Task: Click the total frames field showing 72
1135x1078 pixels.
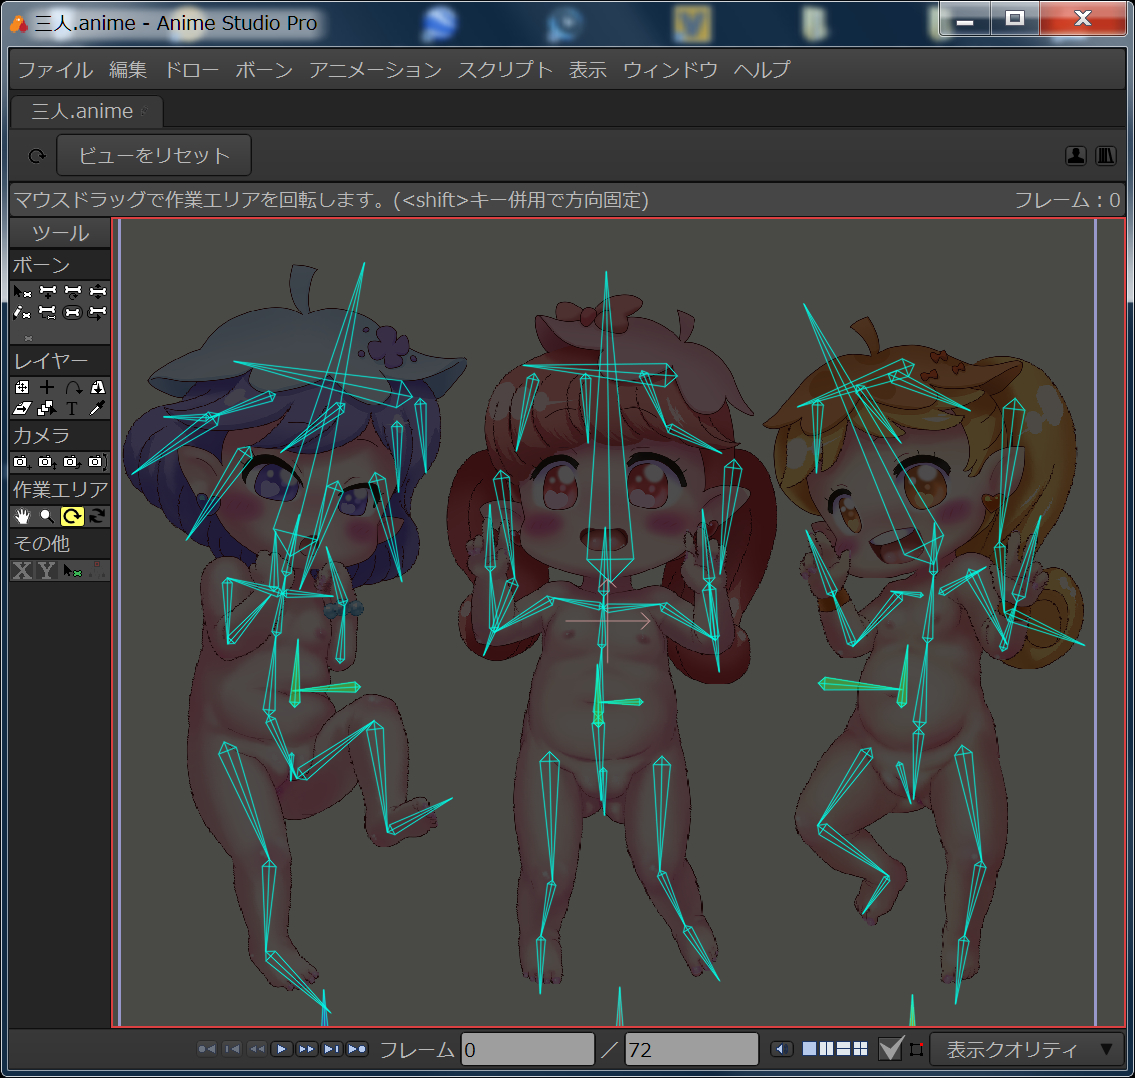Action: click(x=691, y=1049)
